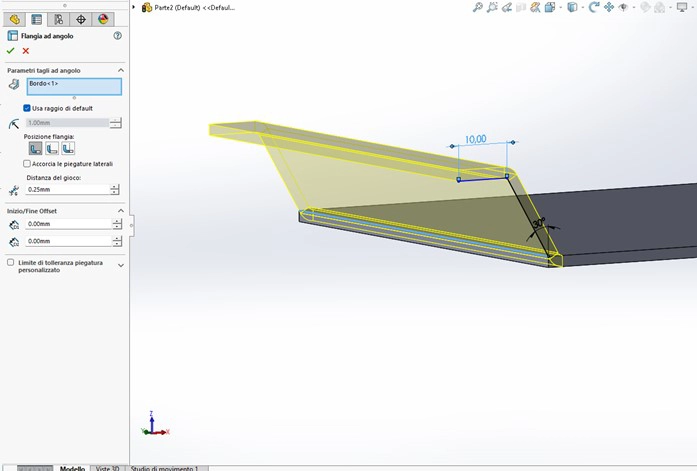Enable Accorcia le piegature laterali
The height and width of the screenshot is (471, 697).
tap(27, 163)
